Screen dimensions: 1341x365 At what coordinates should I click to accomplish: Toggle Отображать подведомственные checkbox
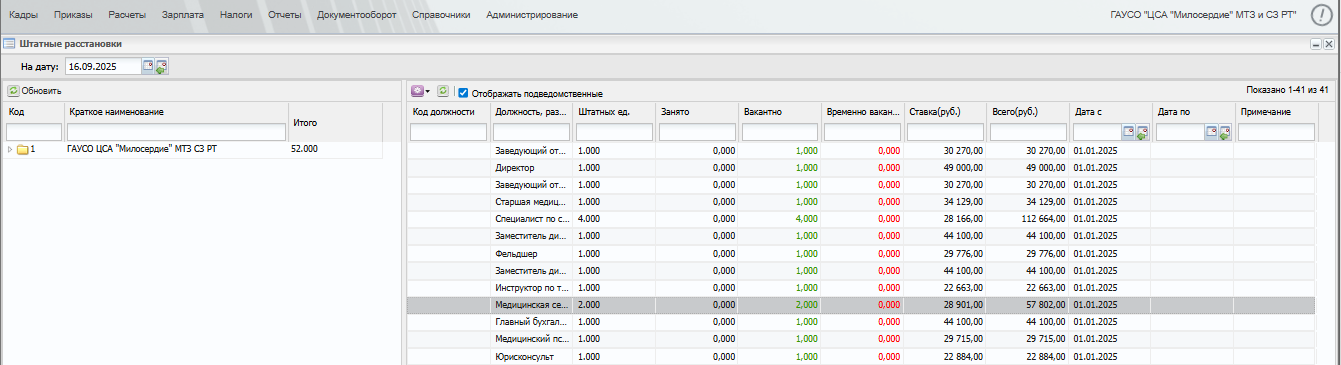[x=463, y=92]
